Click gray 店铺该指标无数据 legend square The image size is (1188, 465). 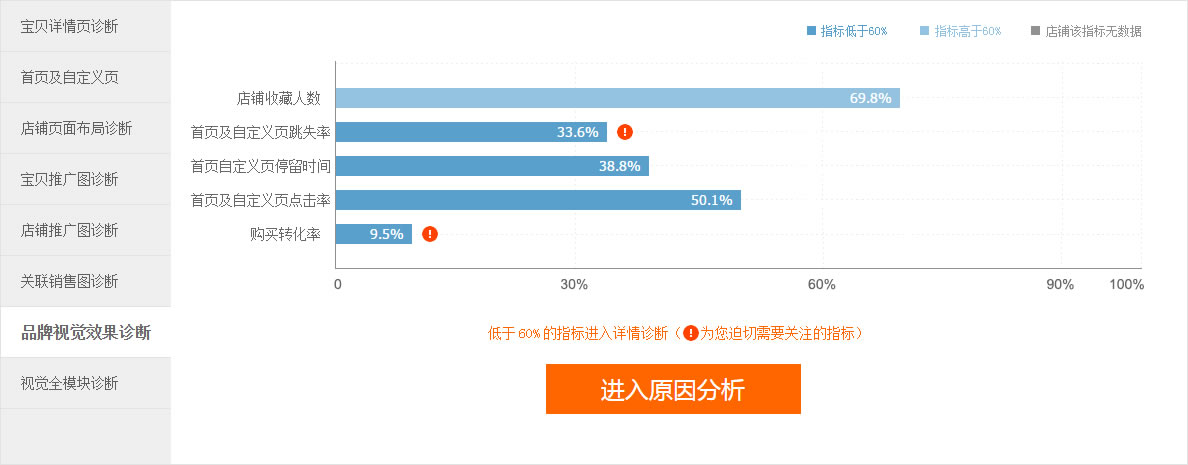pos(1035,31)
